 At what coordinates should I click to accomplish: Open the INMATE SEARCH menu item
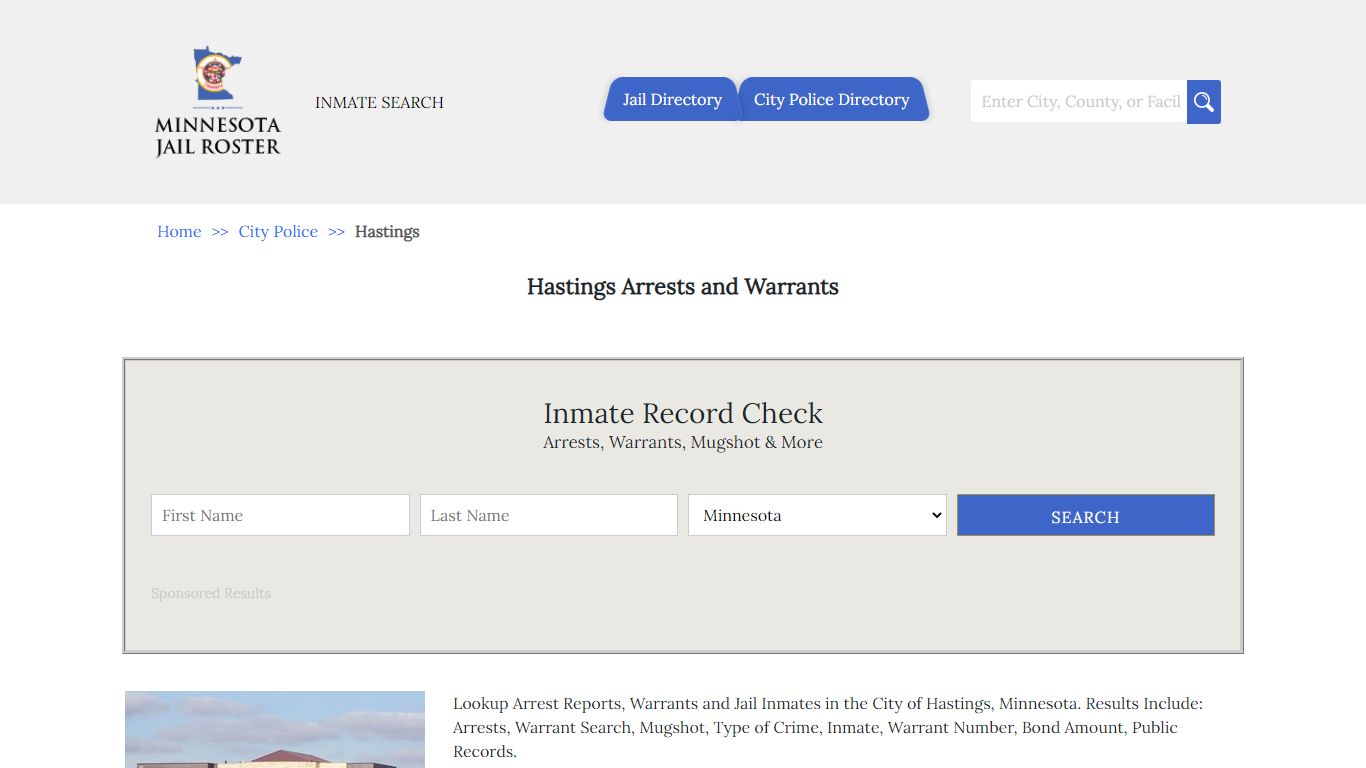(x=379, y=102)
